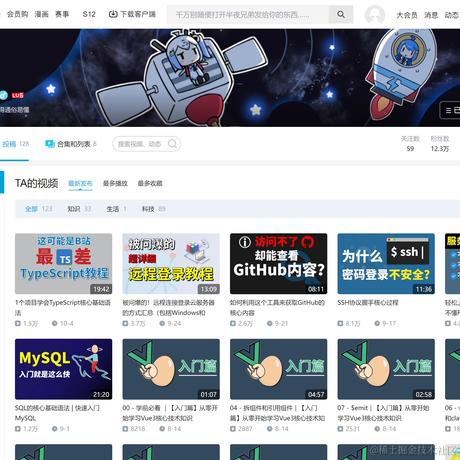Open the GitHub内容 video thumbnail
Screen dimensions: 460x460
[278, 264]
